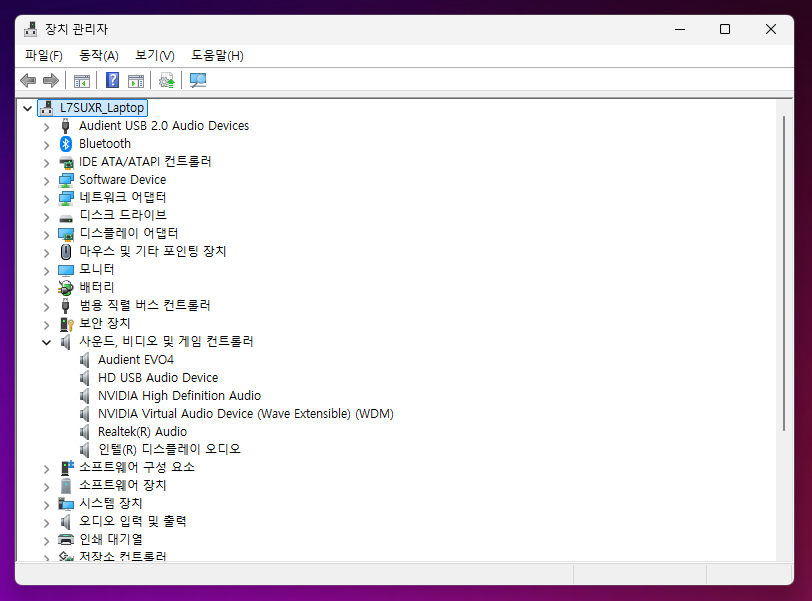Go back with the left arrow toolbar icon
This screenshot has width=812, height=601.
(x=28, y=80)
